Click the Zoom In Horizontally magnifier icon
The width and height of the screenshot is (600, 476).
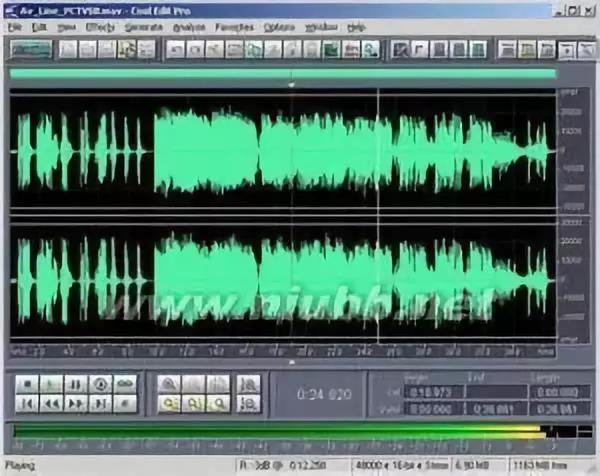click(x=166, y=383)
